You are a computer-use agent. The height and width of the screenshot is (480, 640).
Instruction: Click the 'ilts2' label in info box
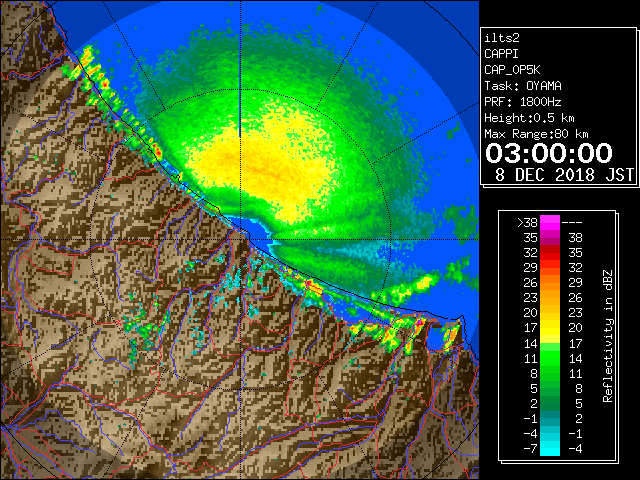click(x=502, y=38)
